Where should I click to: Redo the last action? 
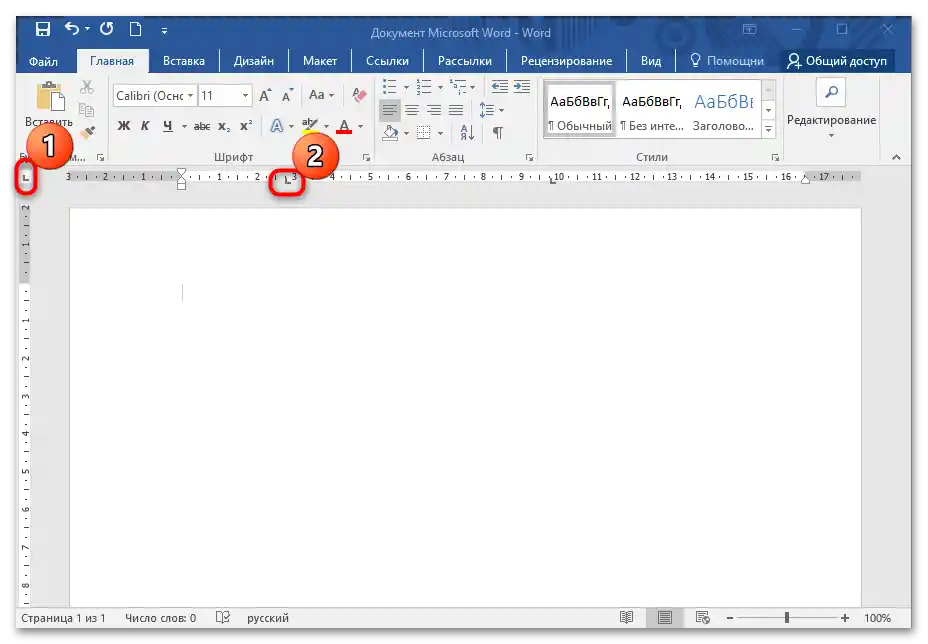pyautogui.click(x=107, y=28)
